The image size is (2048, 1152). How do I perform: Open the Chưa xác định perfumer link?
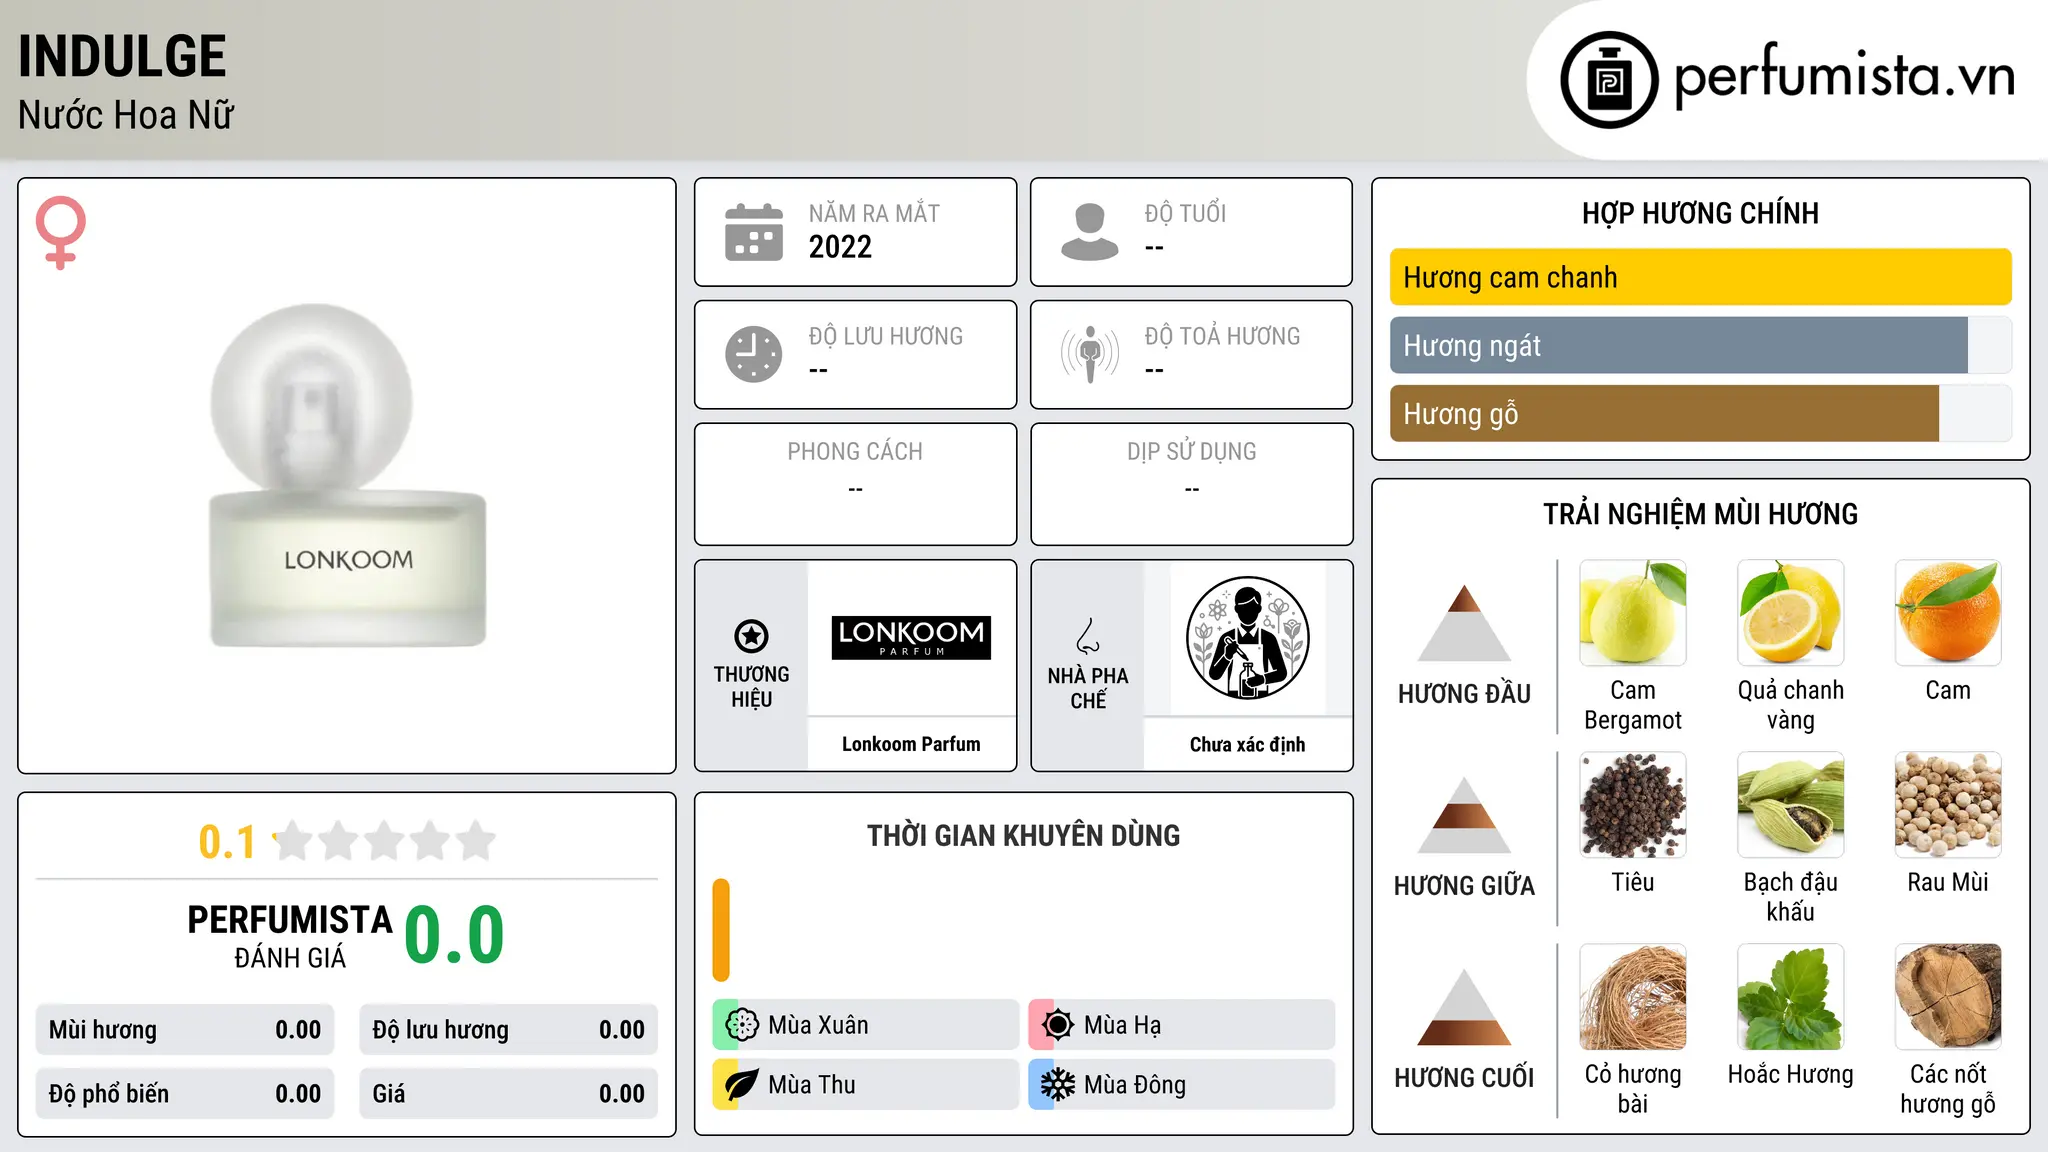pyautogui.click(x=1247, y=744)
